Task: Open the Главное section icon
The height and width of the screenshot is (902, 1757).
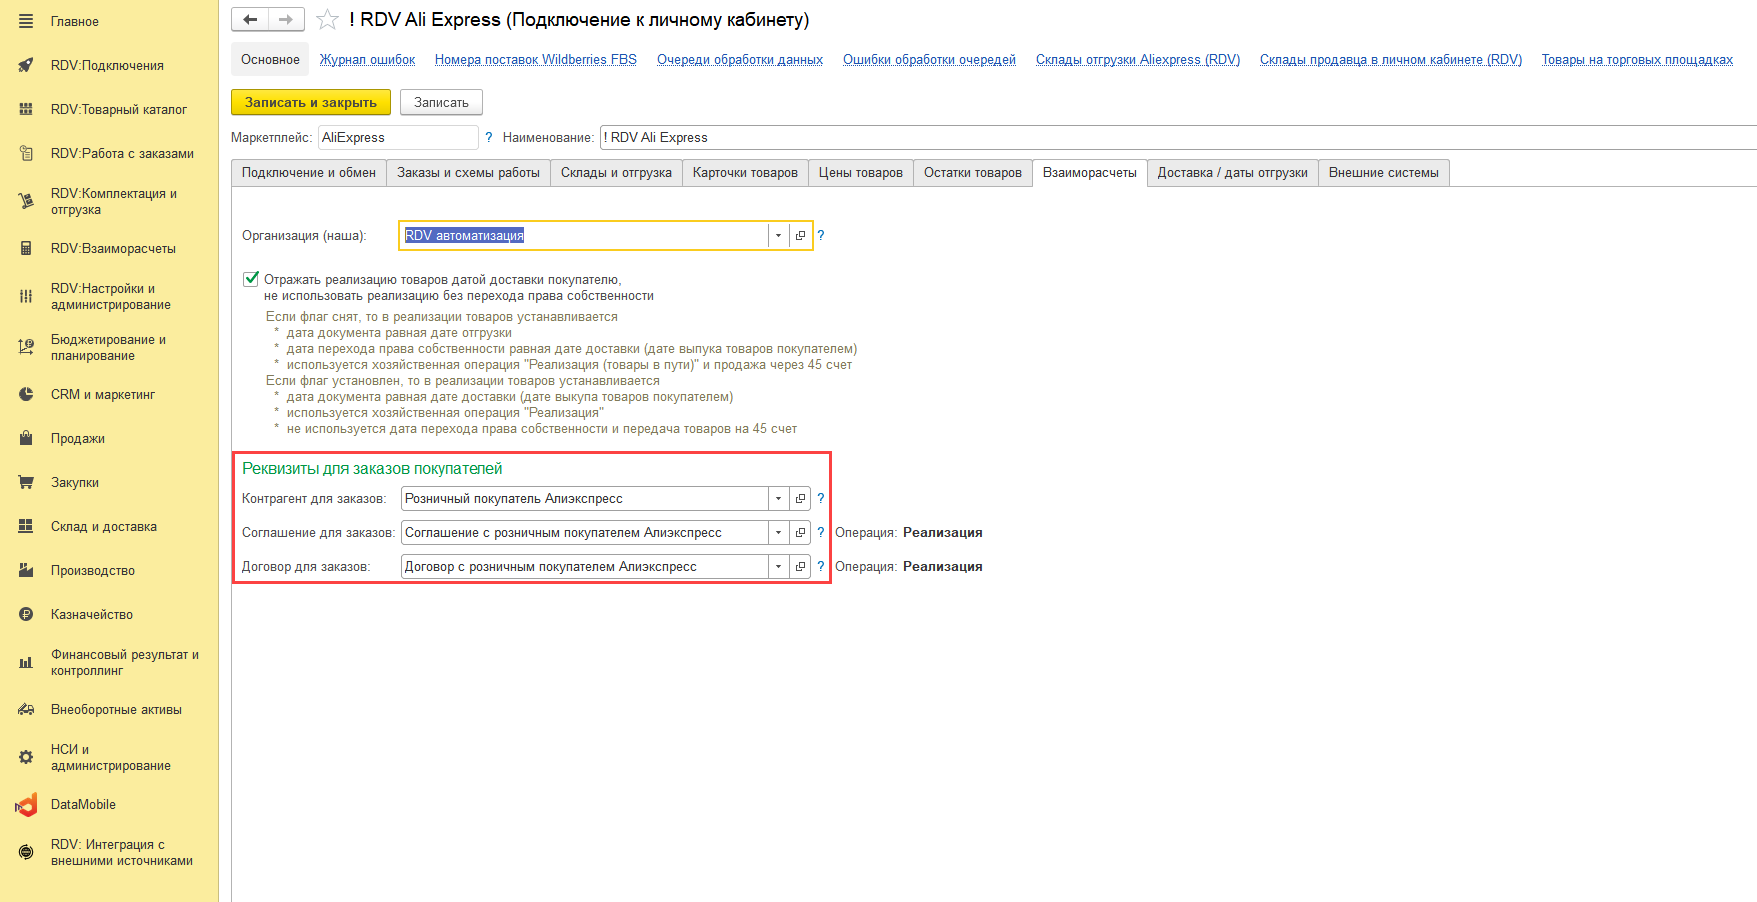Action: 26,21
